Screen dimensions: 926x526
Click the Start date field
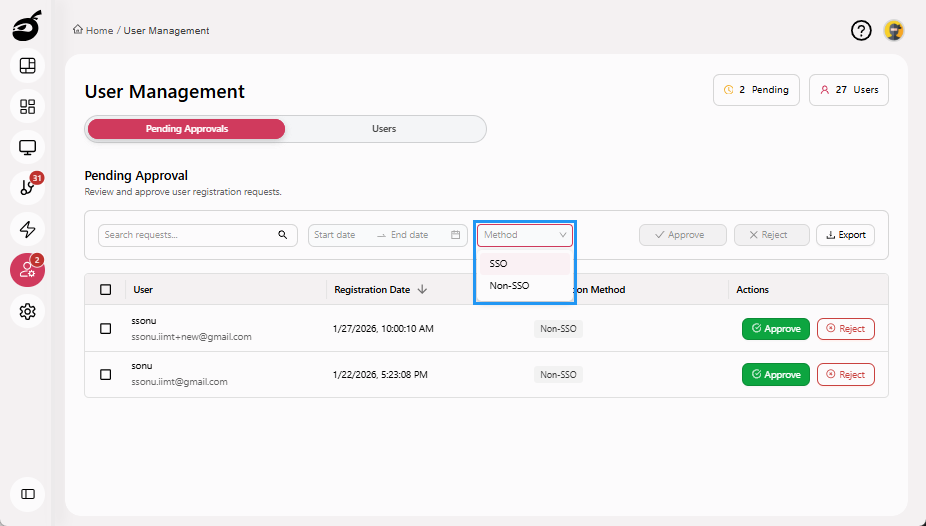(343, 234)
